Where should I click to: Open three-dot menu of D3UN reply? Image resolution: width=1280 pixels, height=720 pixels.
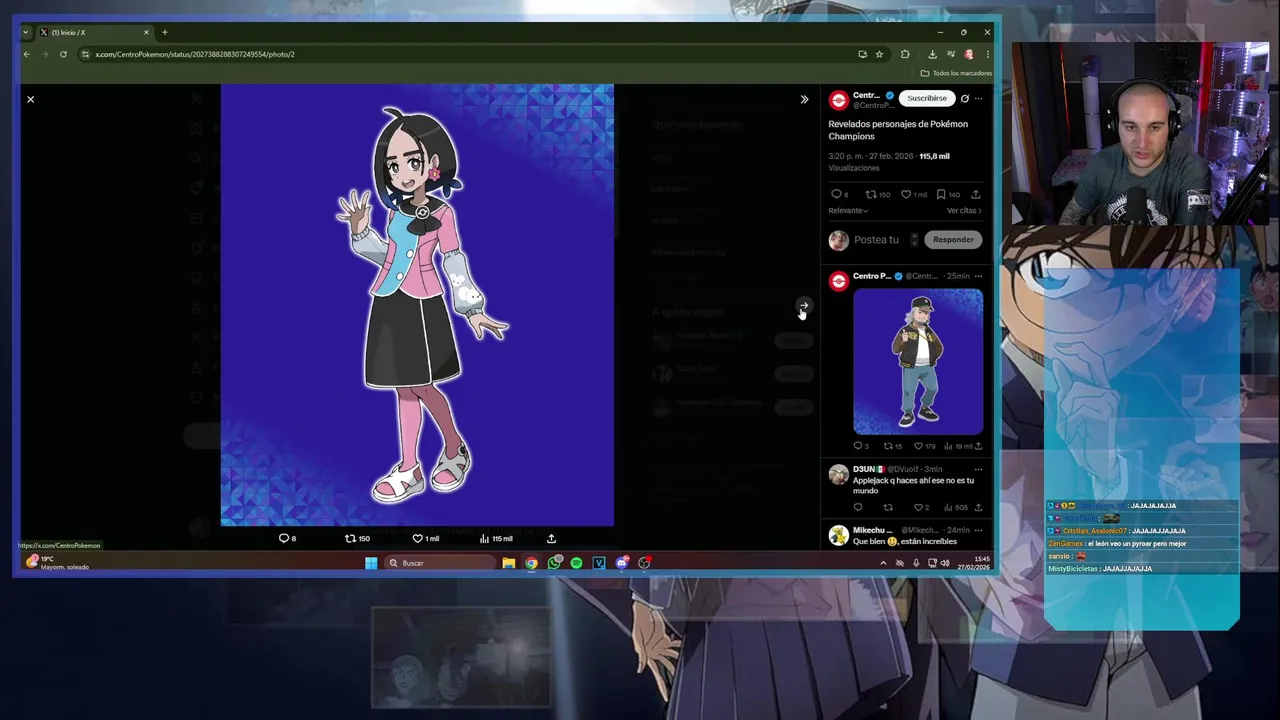click(x=978, y=469)
